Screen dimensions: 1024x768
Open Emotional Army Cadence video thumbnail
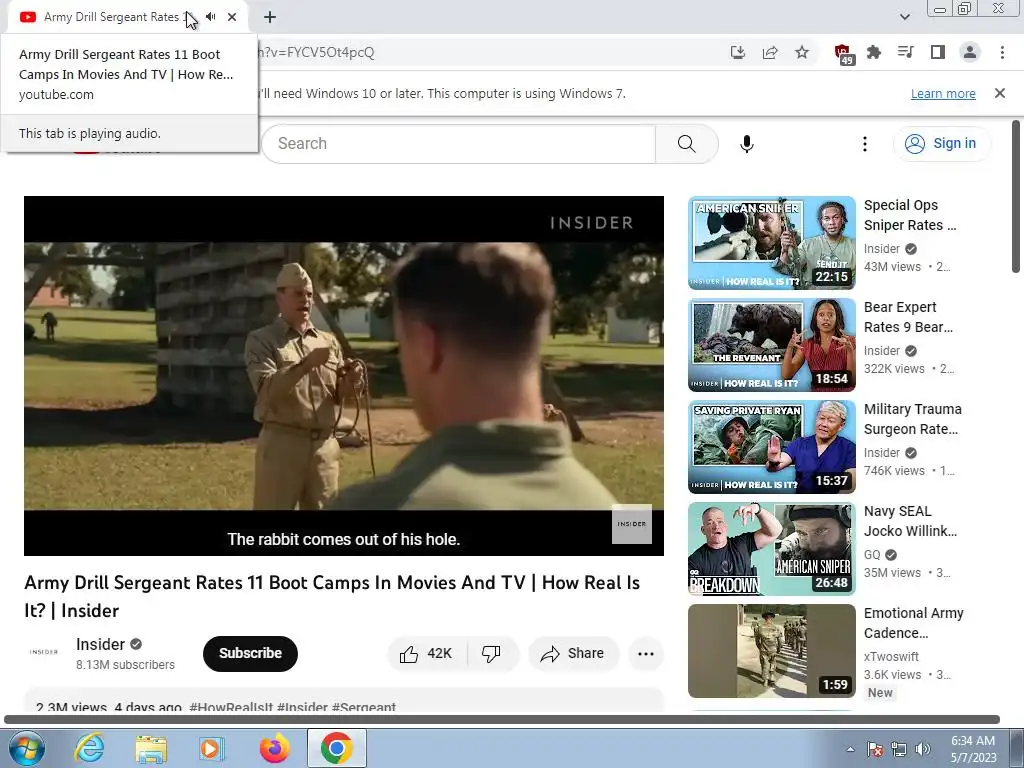point(771,650)
